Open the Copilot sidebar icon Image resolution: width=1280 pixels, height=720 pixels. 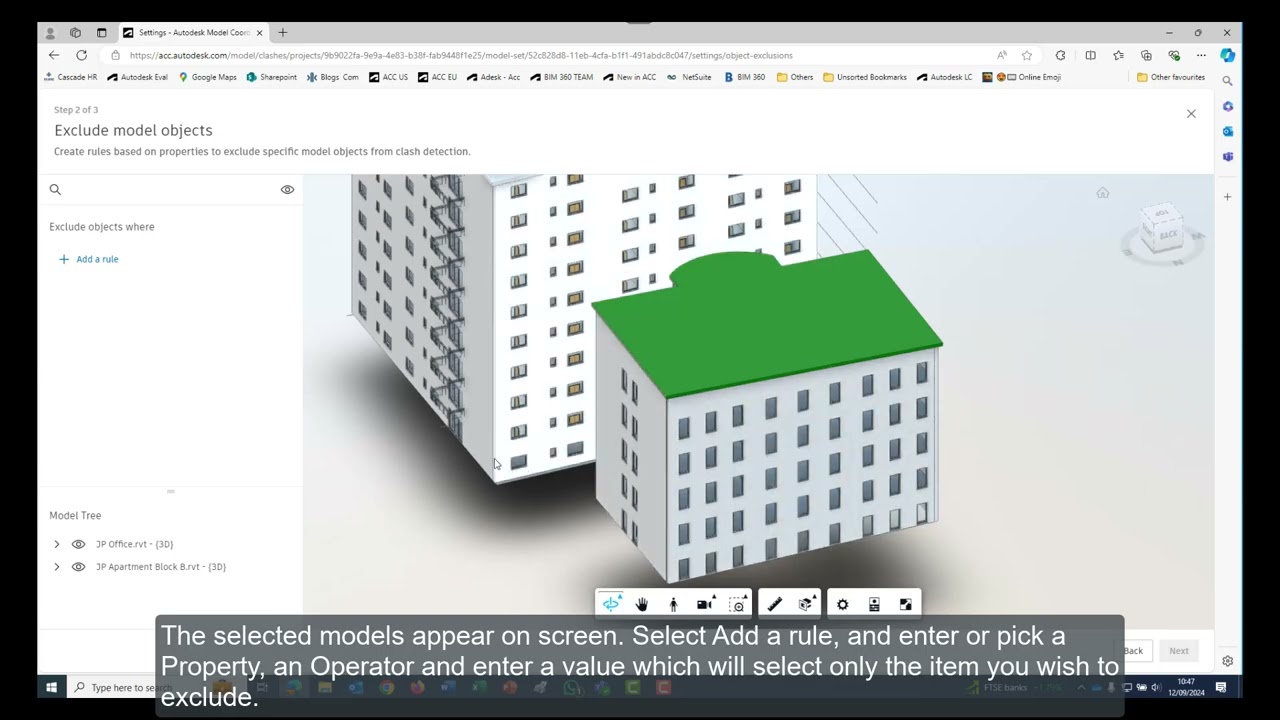point(1227,55)
